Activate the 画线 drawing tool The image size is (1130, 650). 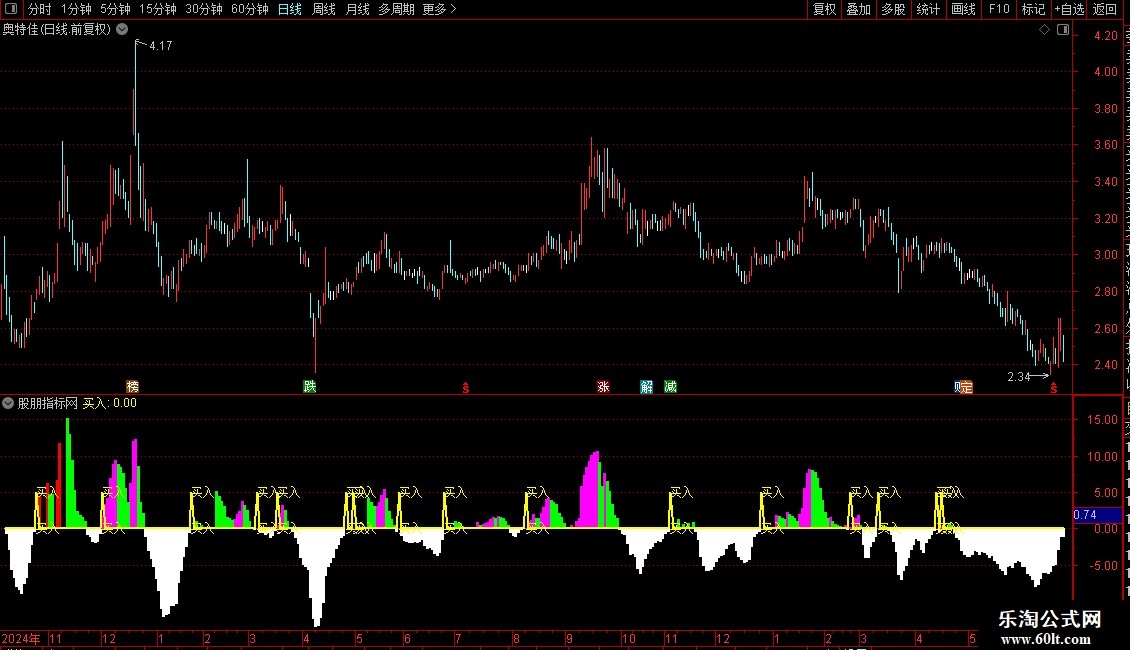(x=964, y=9)
